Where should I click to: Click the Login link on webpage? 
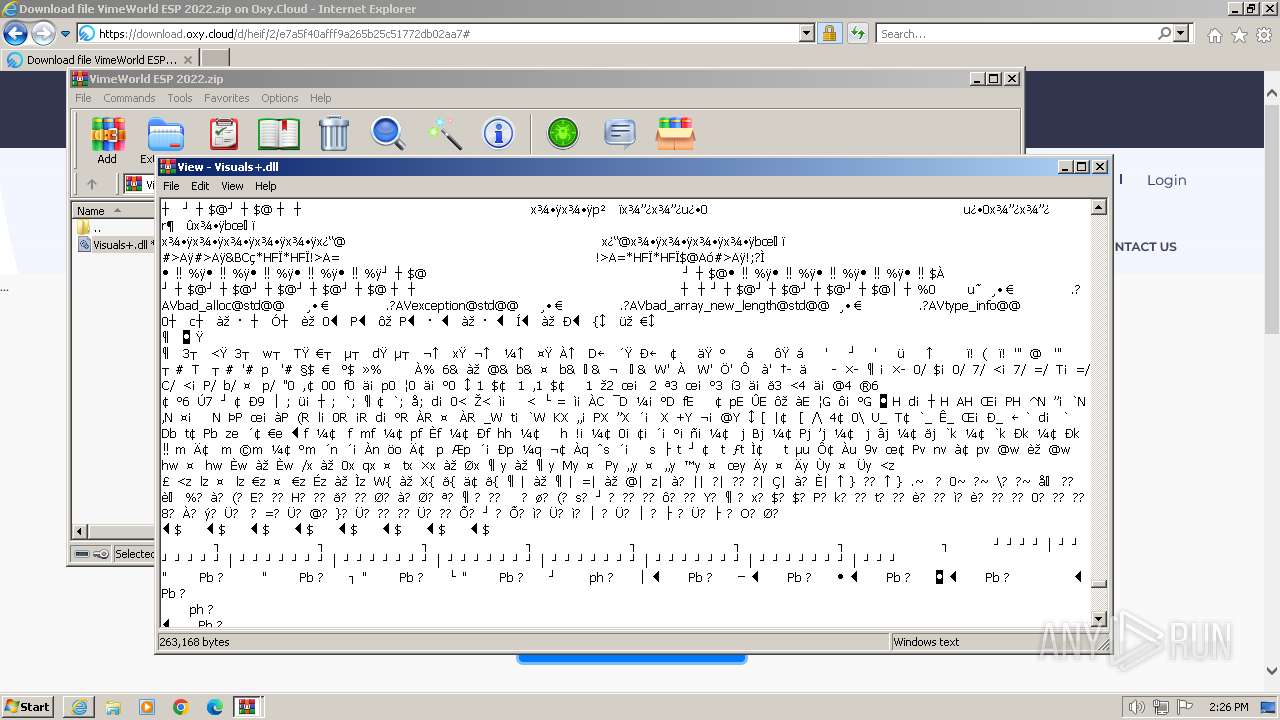point(1166,180)
